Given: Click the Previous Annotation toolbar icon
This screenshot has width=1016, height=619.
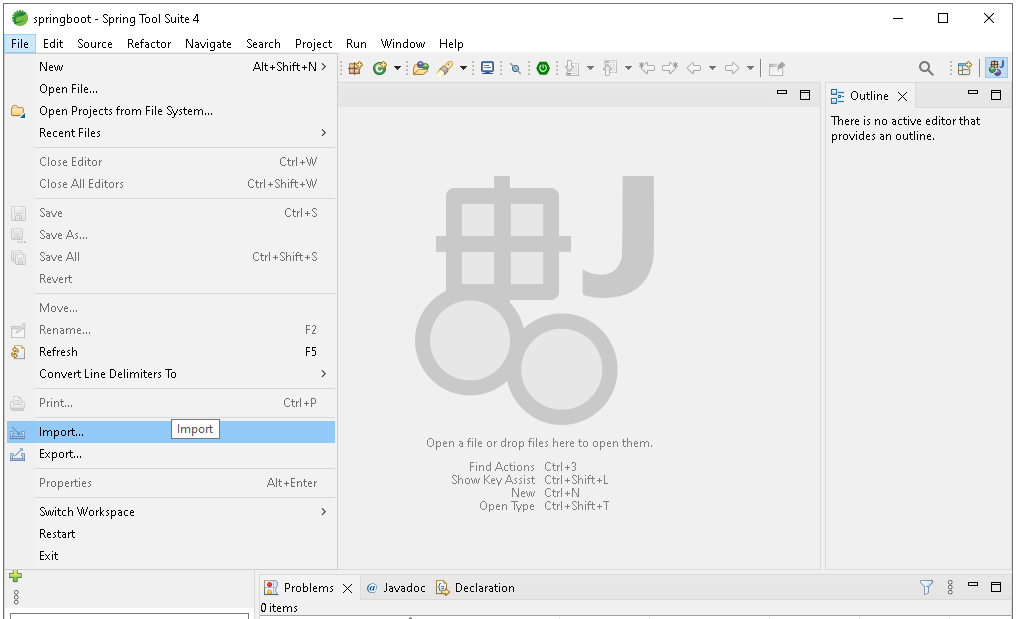Looking at the screenshot, I should [610, 68].
